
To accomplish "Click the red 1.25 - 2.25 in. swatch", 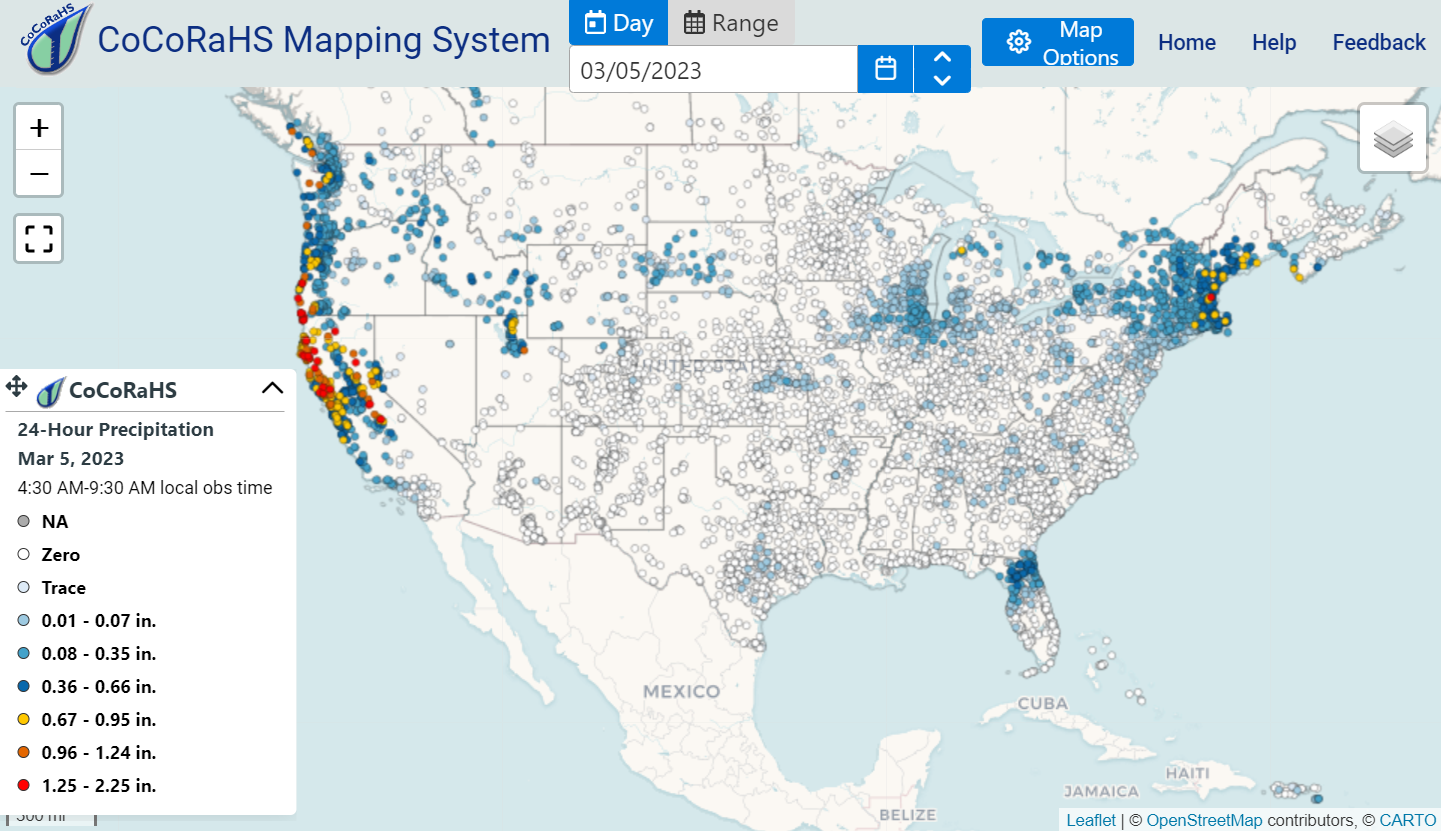I will pyautogui.click(x=24, y=785).
